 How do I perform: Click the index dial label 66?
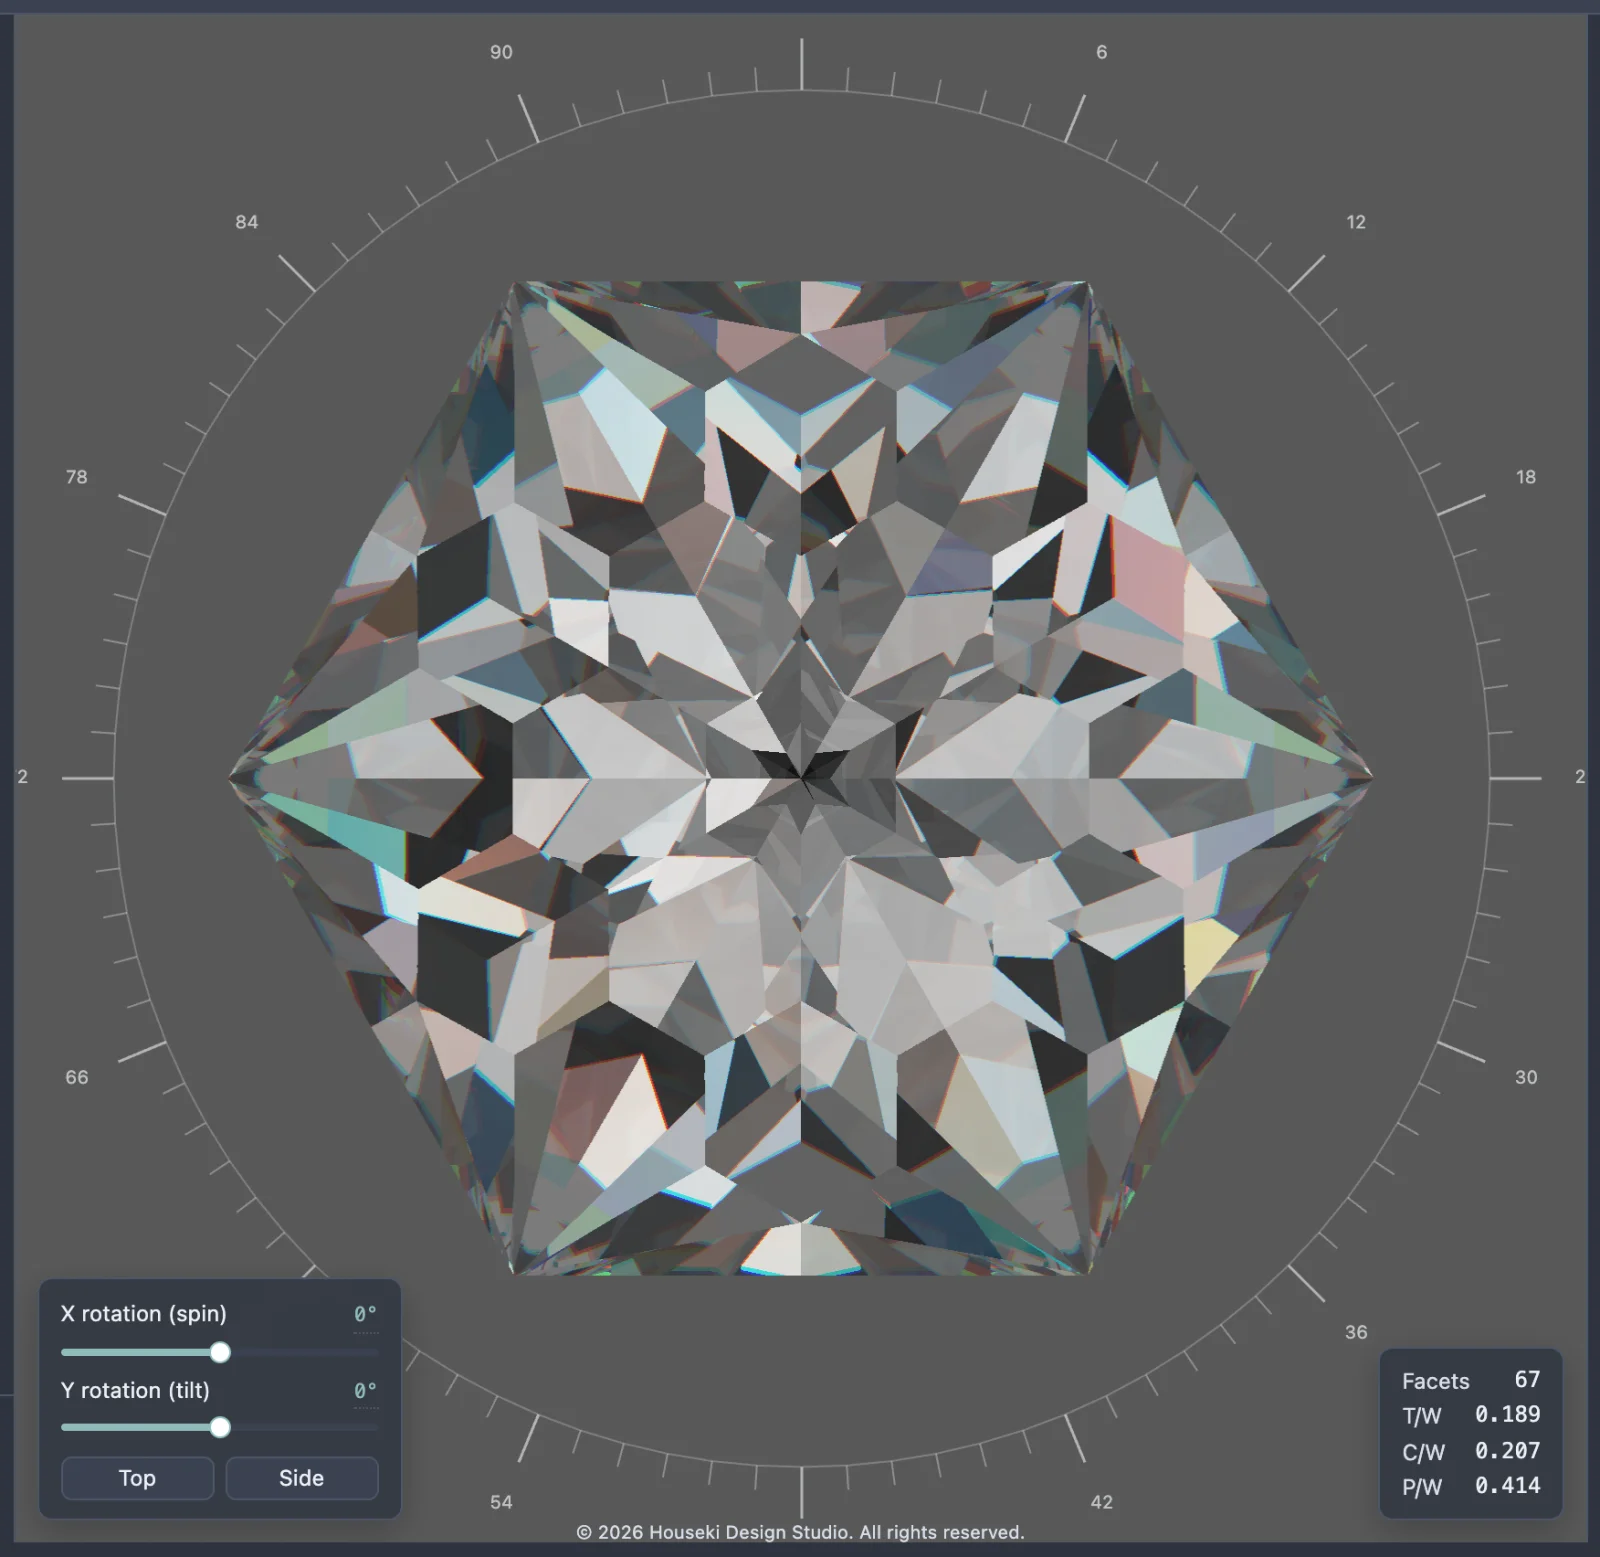click(76, 1077)
